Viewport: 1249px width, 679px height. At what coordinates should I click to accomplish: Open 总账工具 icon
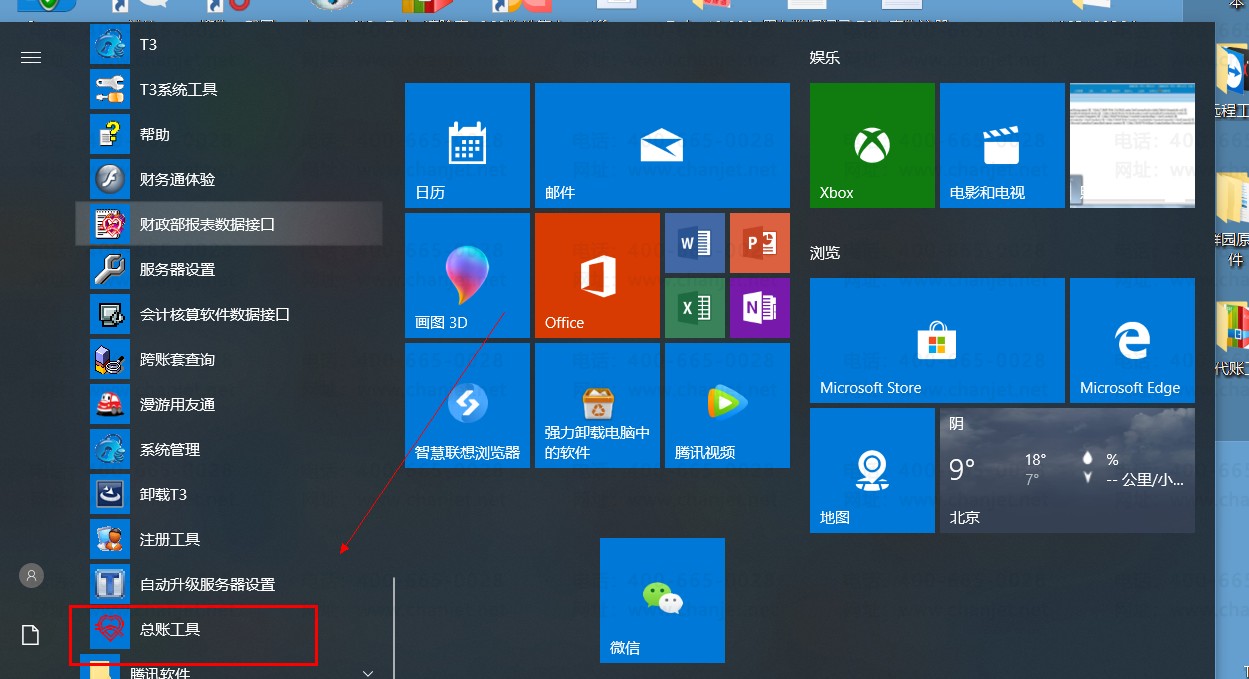coord(110,629)
